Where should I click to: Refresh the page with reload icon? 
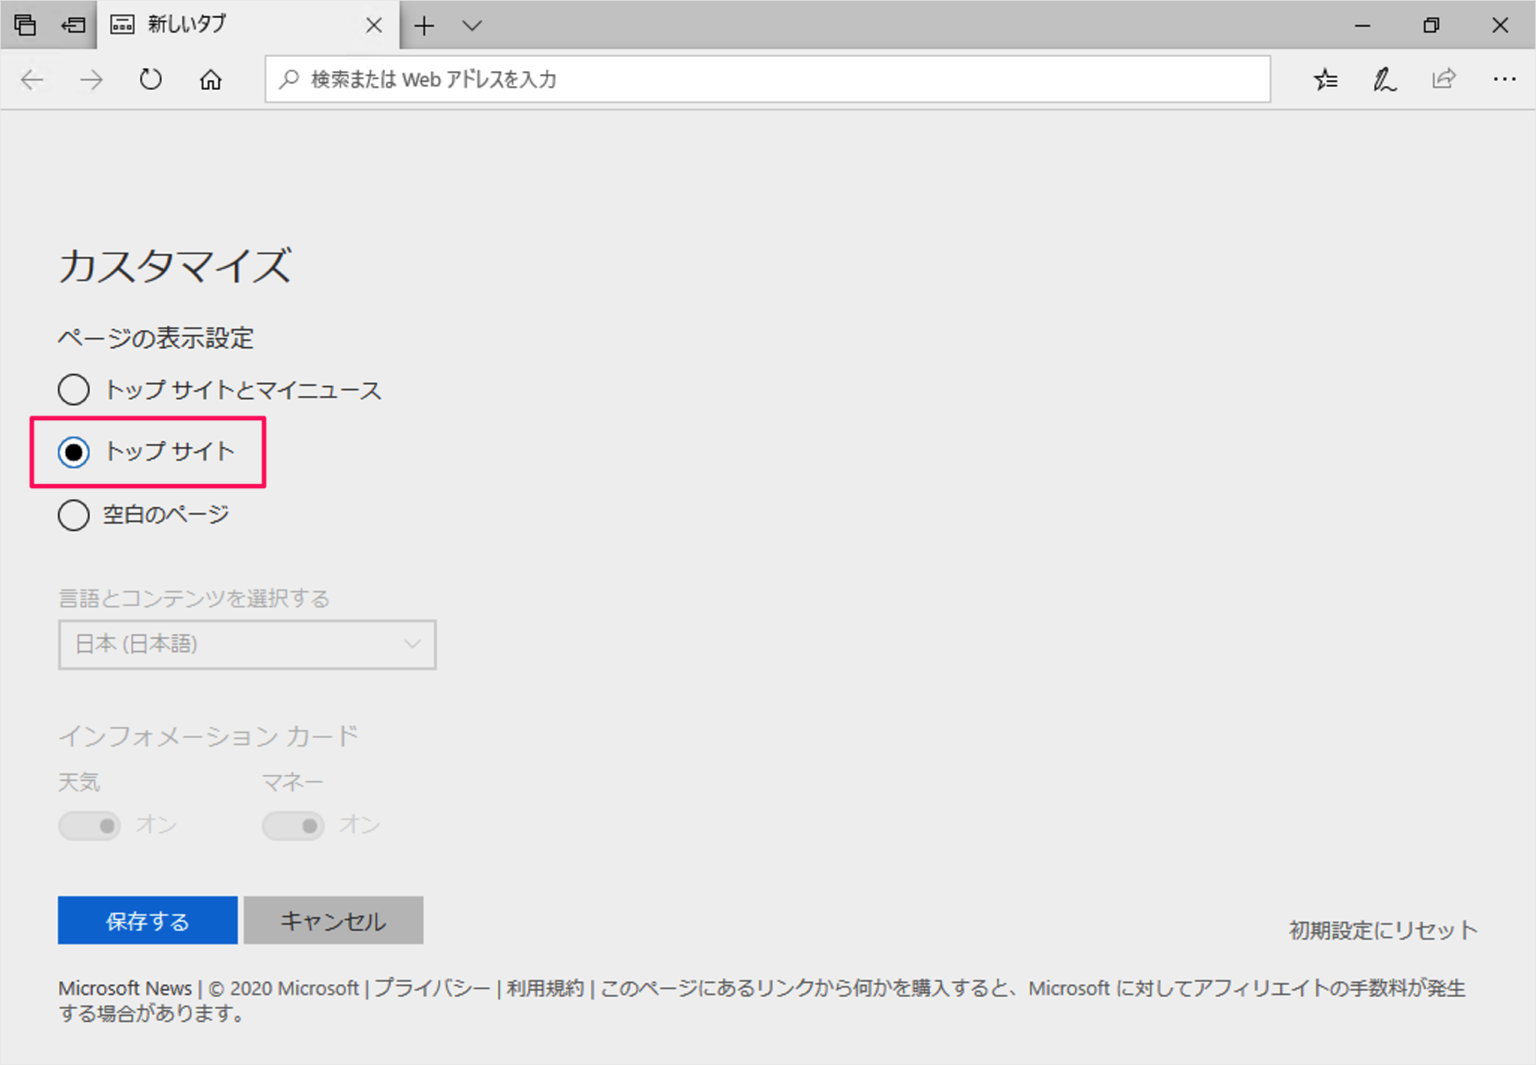click(x=151, y=80)
